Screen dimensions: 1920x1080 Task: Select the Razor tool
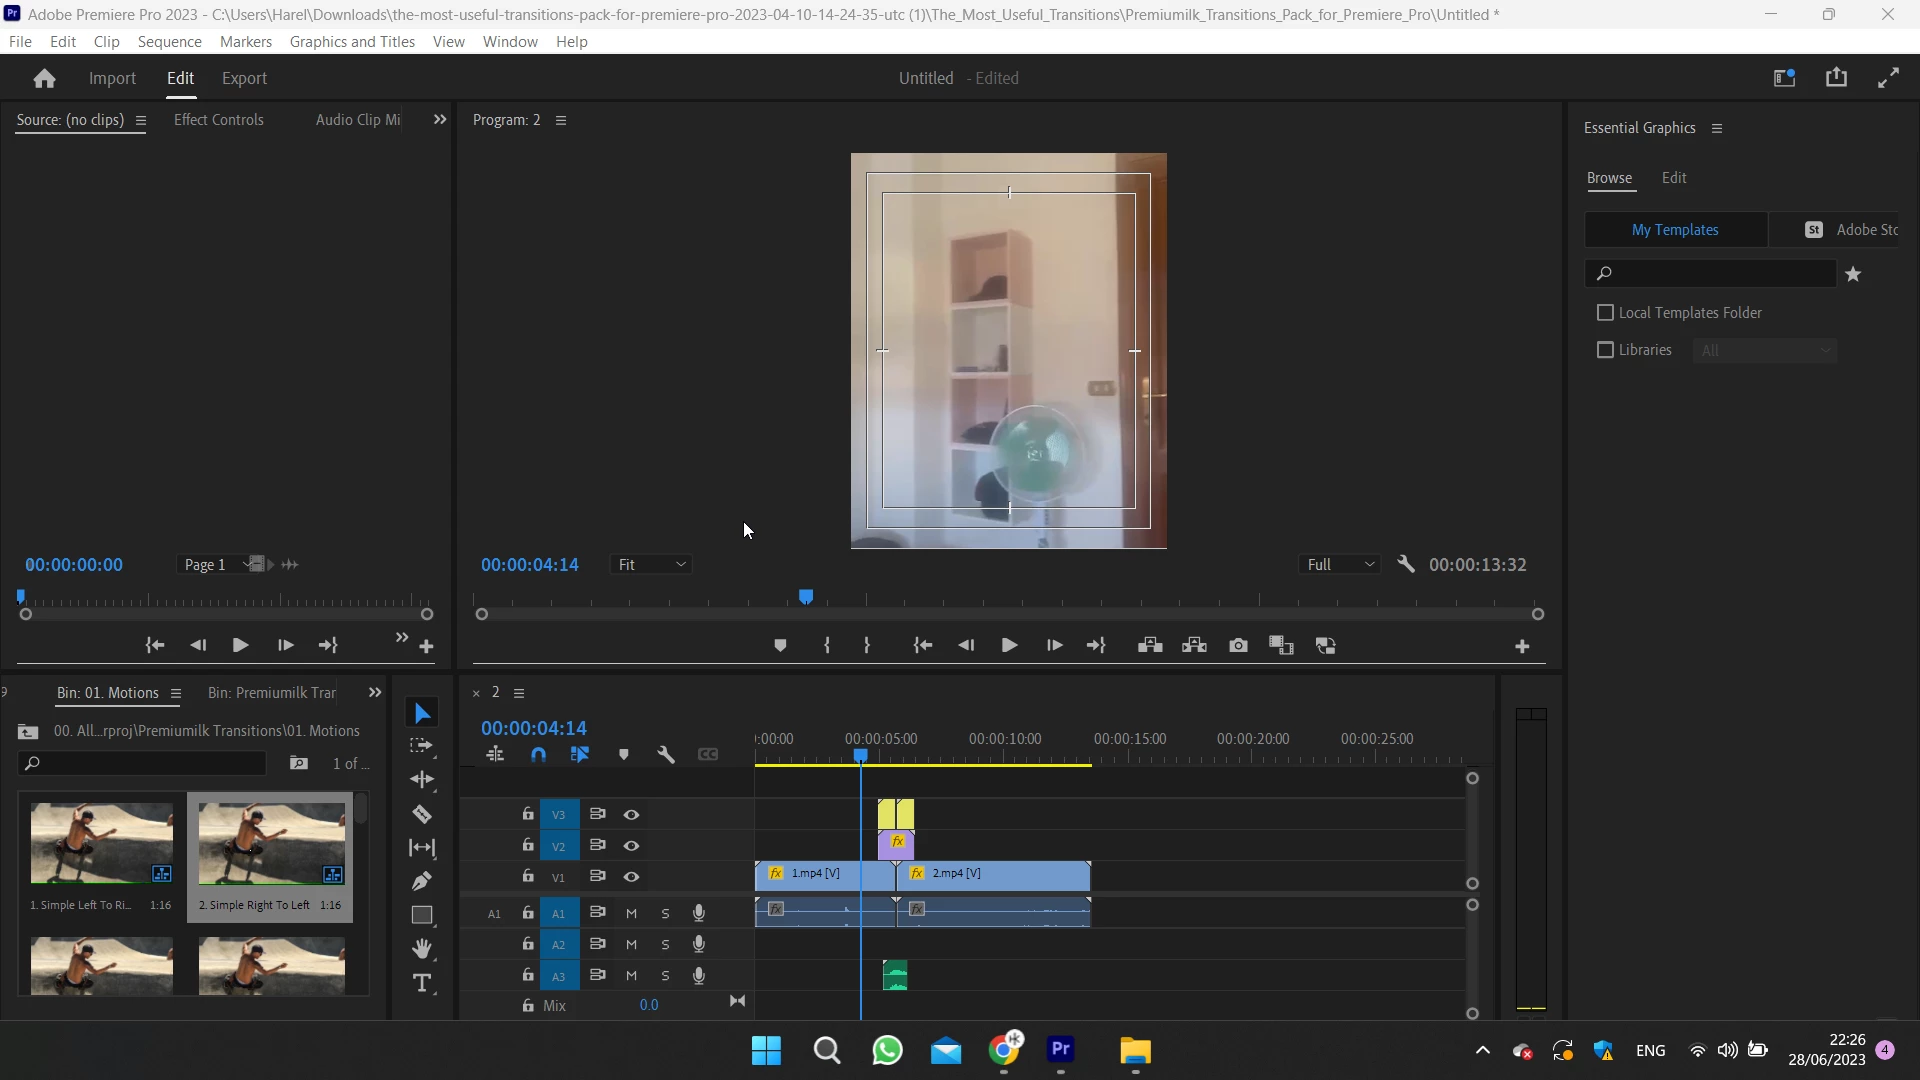(x=422, y=814)
